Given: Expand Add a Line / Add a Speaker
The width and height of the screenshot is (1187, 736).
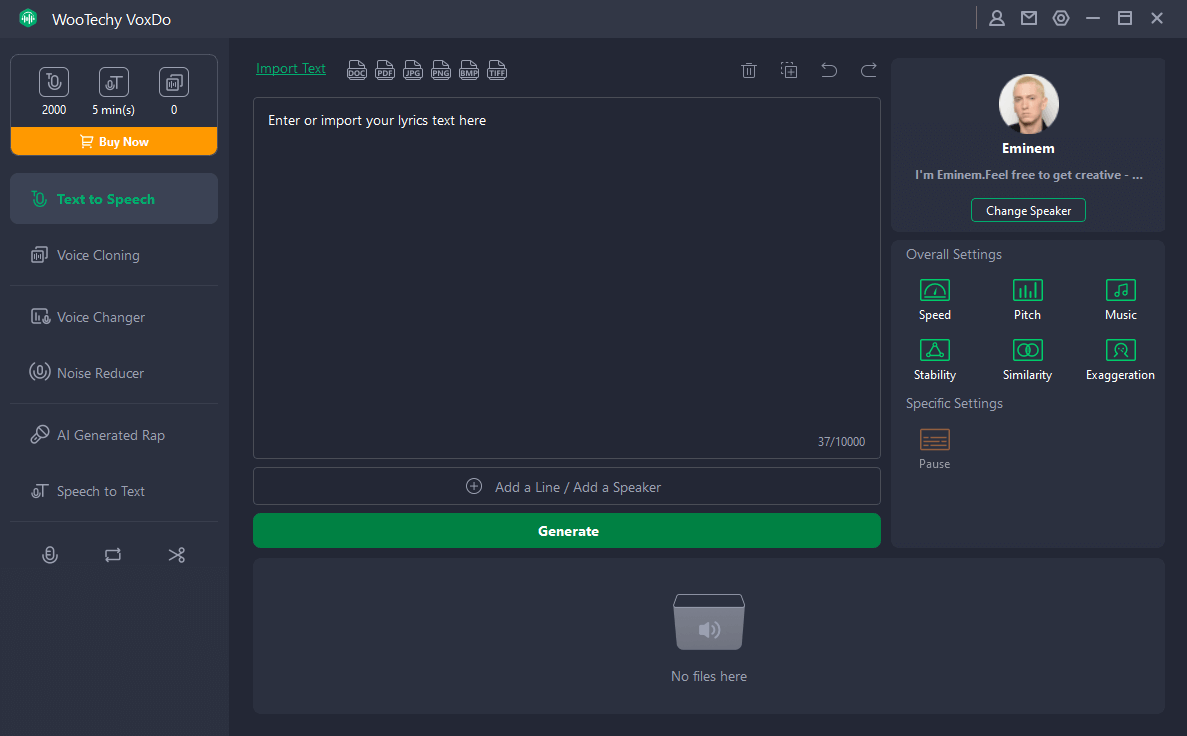Looking at the screenshot, I should 566,487.
